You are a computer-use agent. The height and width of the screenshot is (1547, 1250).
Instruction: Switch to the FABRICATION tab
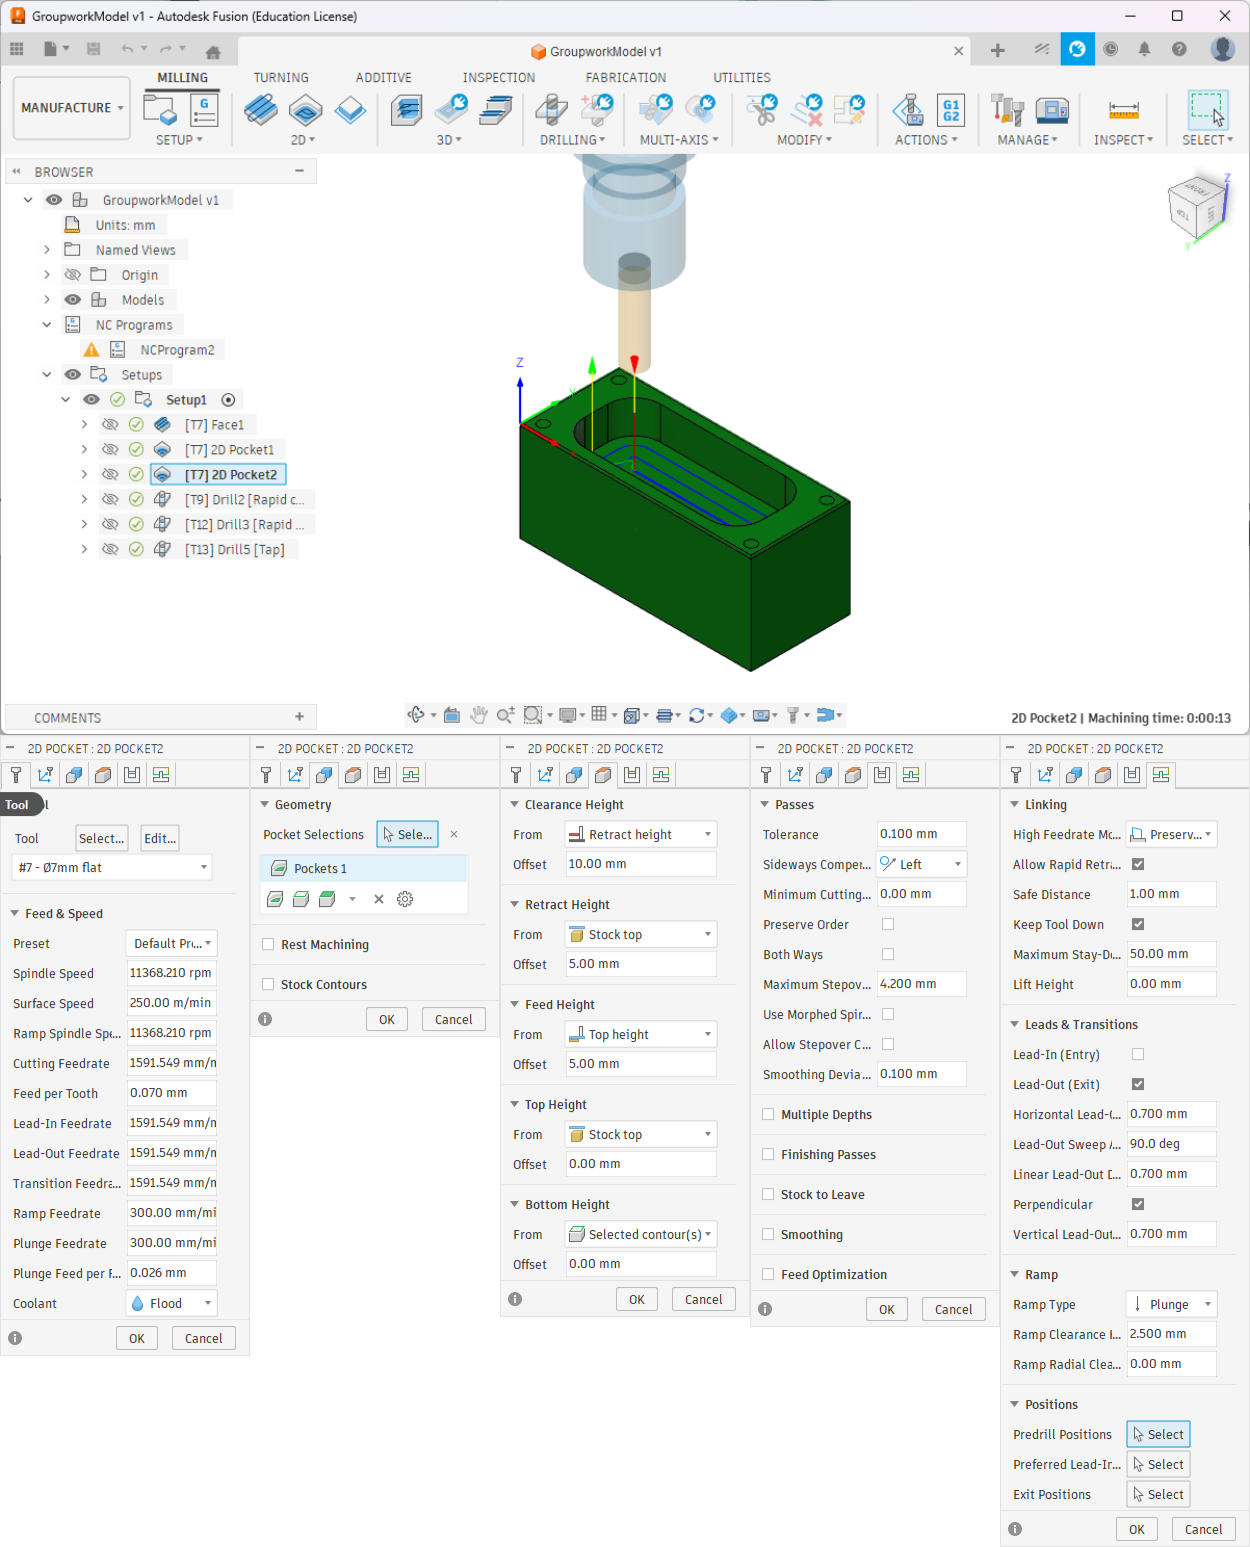pyautogui.click(x=626, y=77)
